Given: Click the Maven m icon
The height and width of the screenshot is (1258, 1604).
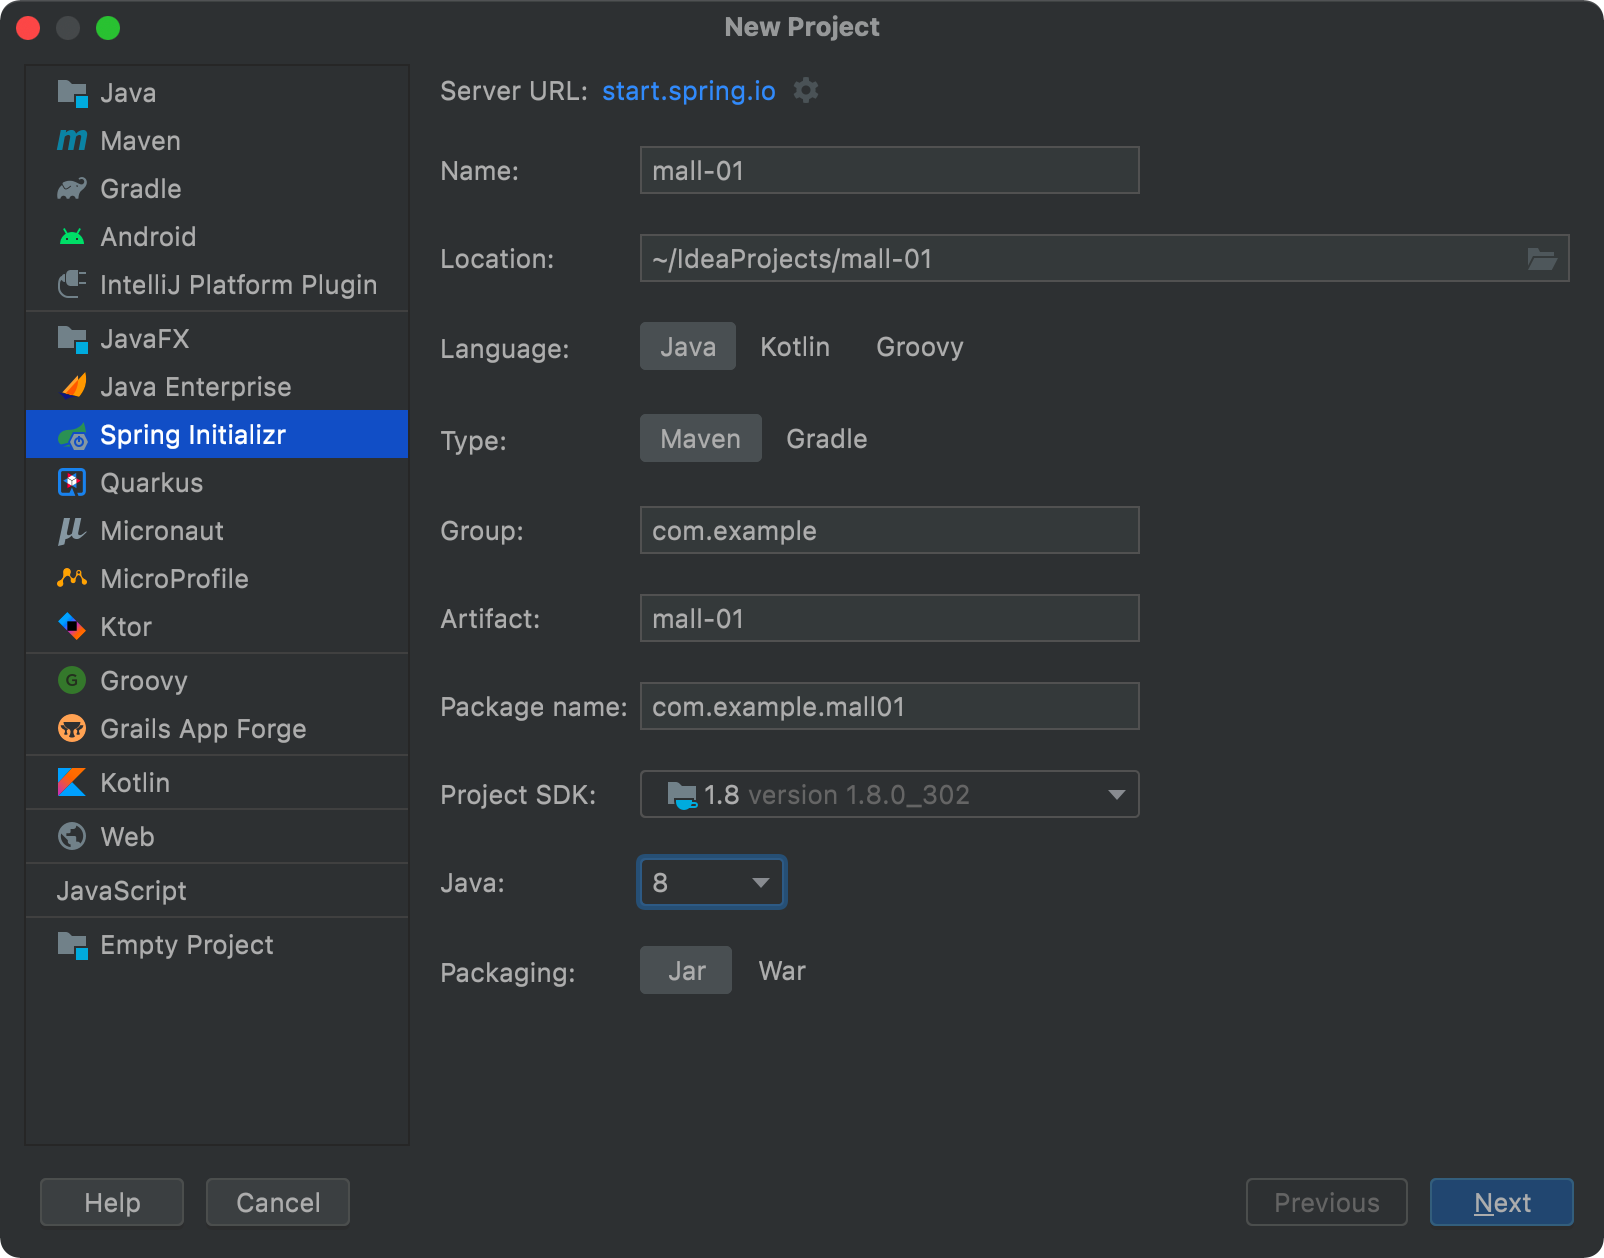Looking at the screenshot, I should (x=72, y=140).
